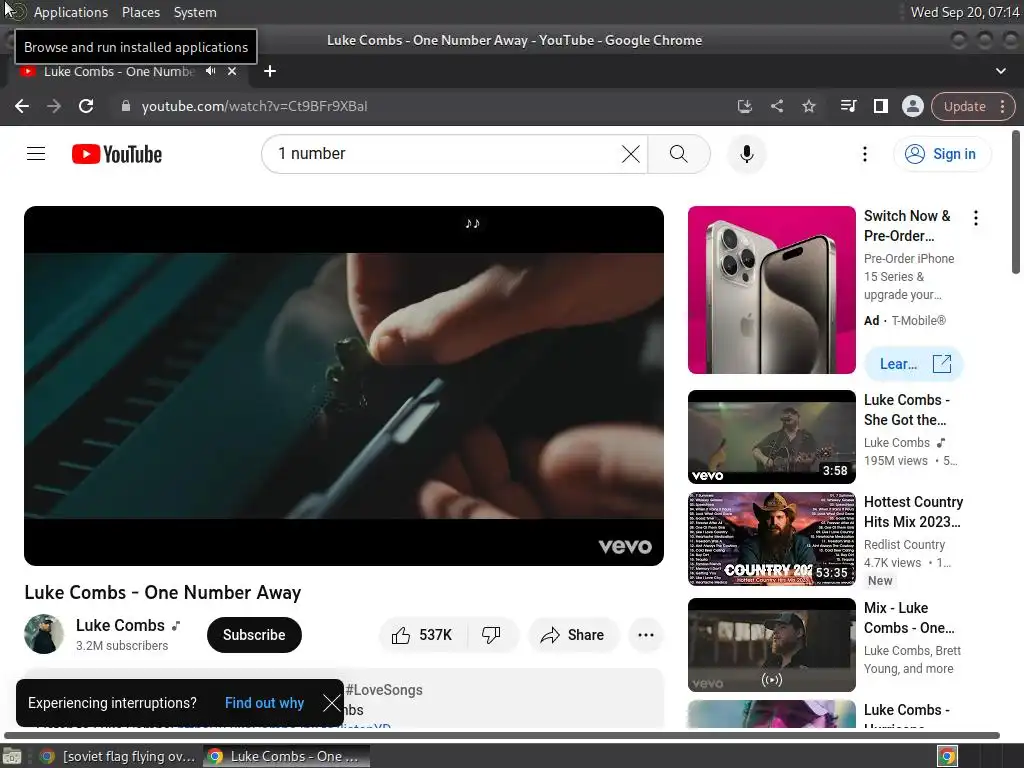Bookmark this tab with the star icon

808,106
